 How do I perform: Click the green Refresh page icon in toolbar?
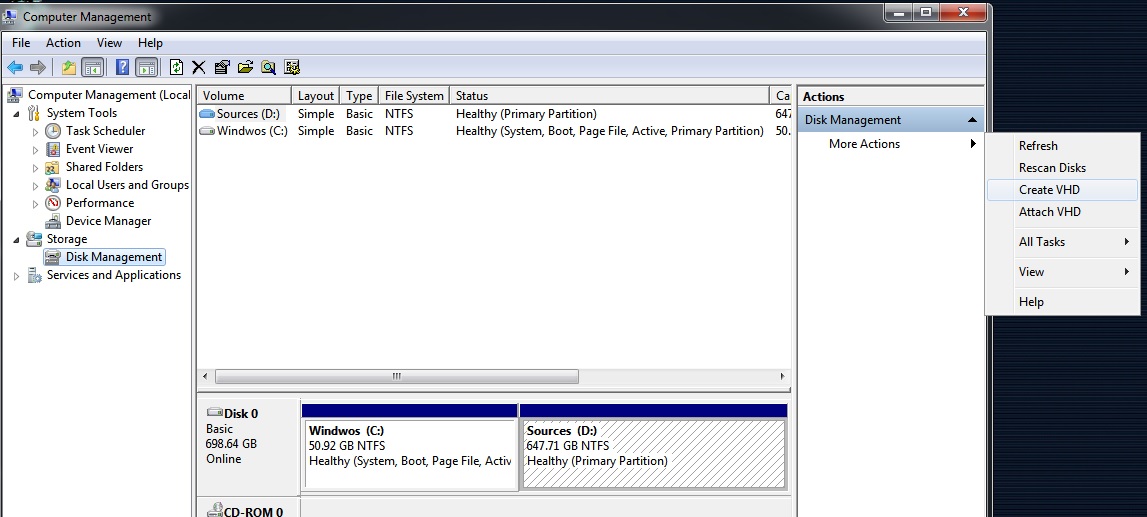(x=176, y=67)
